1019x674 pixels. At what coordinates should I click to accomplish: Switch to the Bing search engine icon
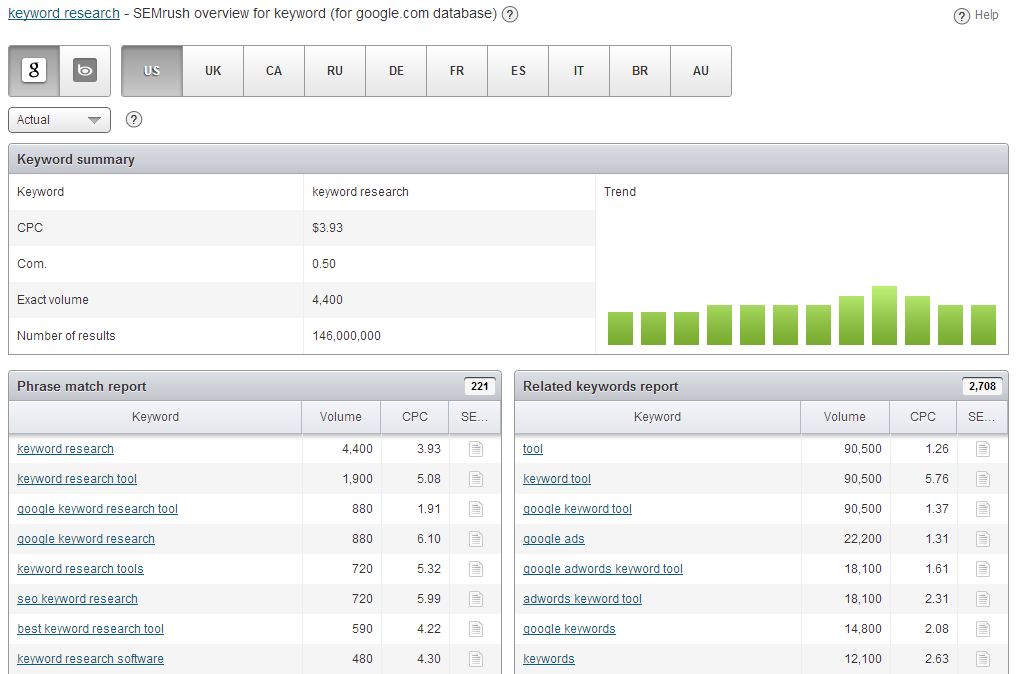coord(86,71)
